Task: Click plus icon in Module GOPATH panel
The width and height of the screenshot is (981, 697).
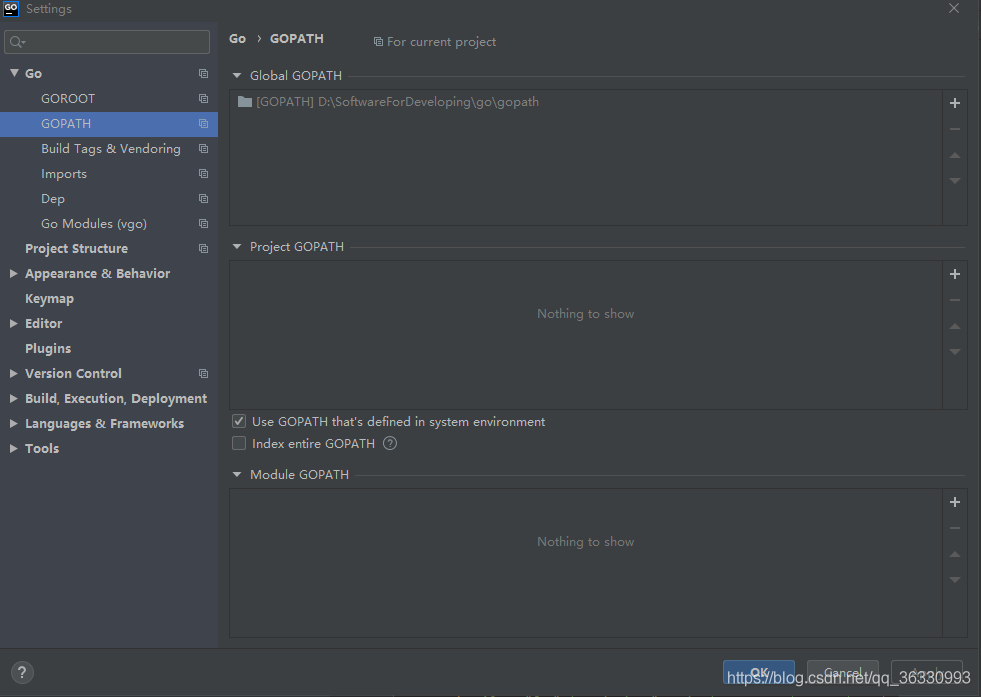Action: click(954, 502)
